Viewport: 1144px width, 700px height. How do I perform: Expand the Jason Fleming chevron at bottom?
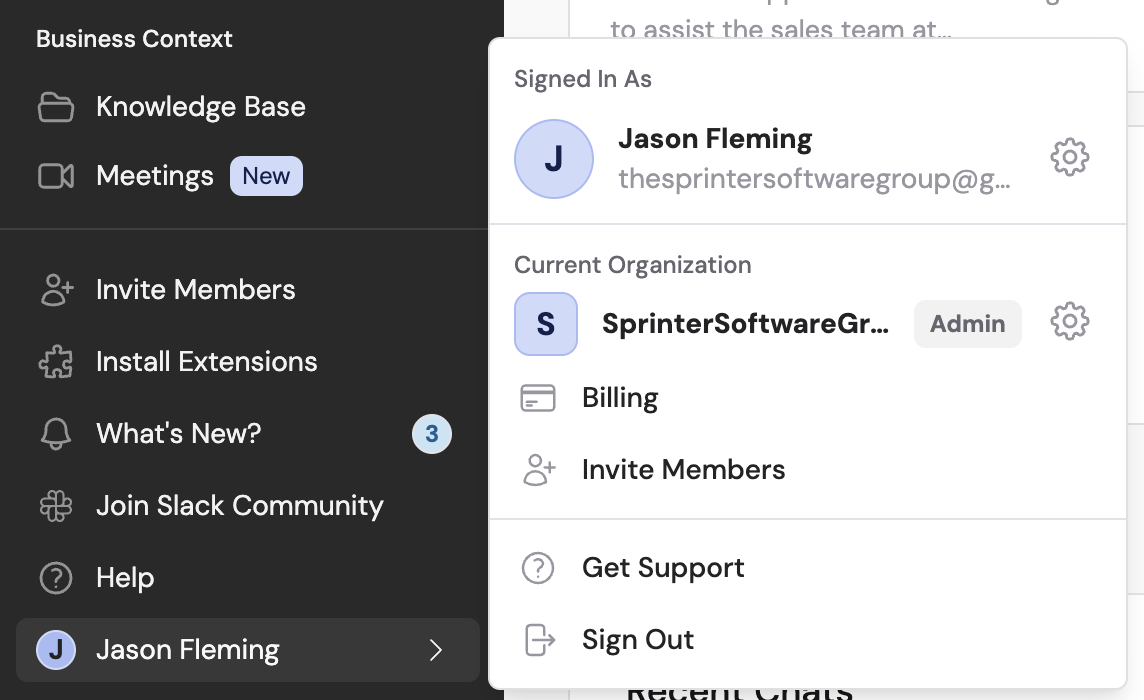pos(434,649)
